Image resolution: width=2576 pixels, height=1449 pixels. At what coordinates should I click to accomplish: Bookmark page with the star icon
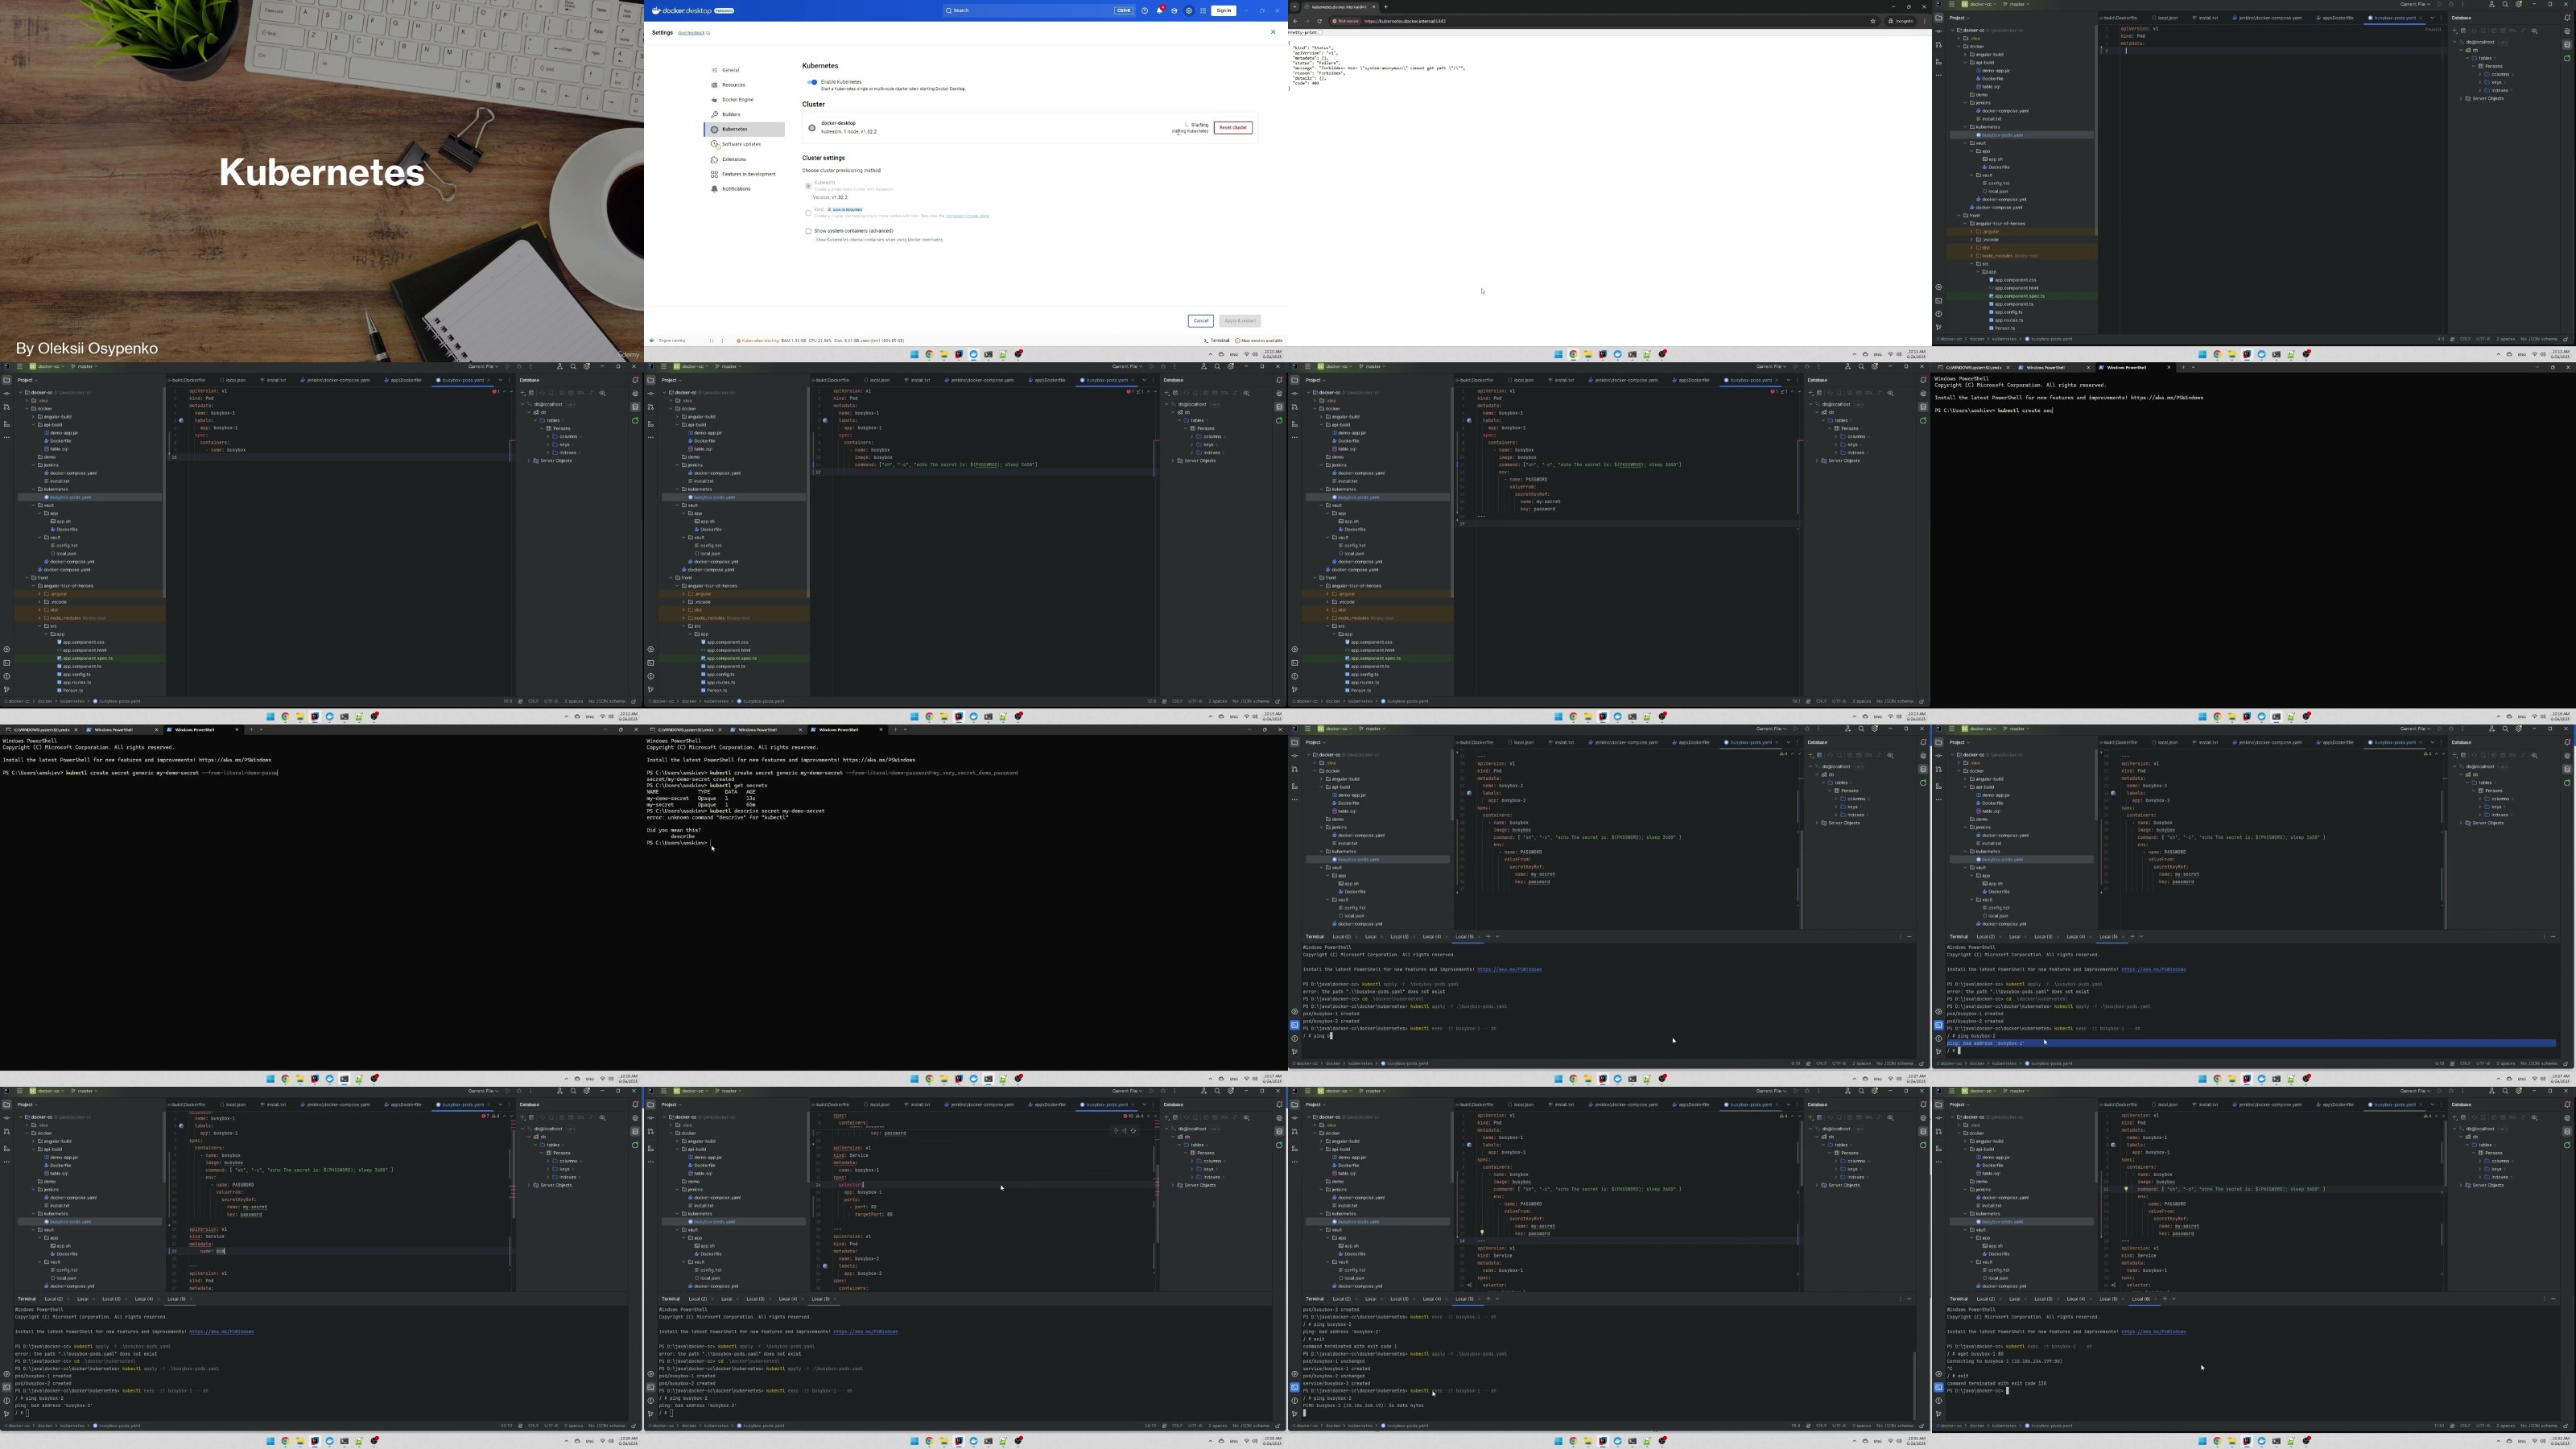click(x=1872, y=21)
